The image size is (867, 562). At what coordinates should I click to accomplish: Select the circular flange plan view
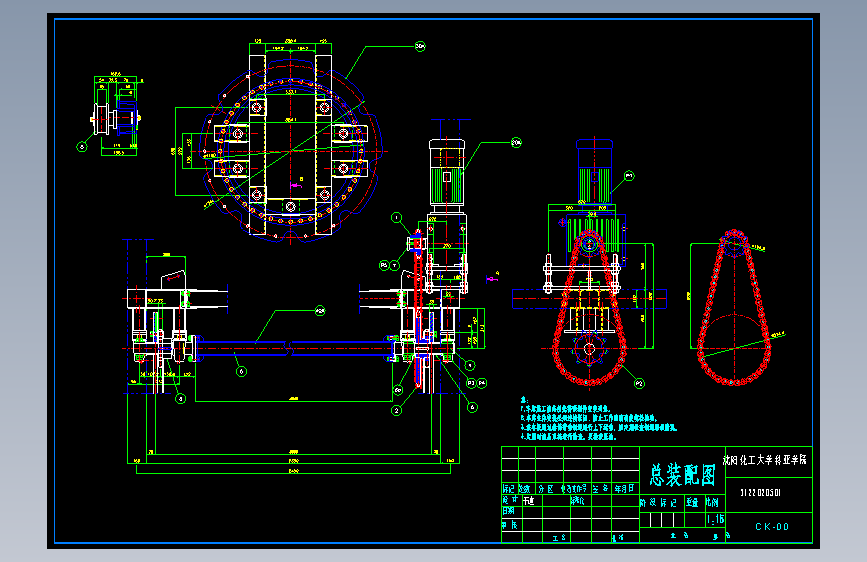291,150
